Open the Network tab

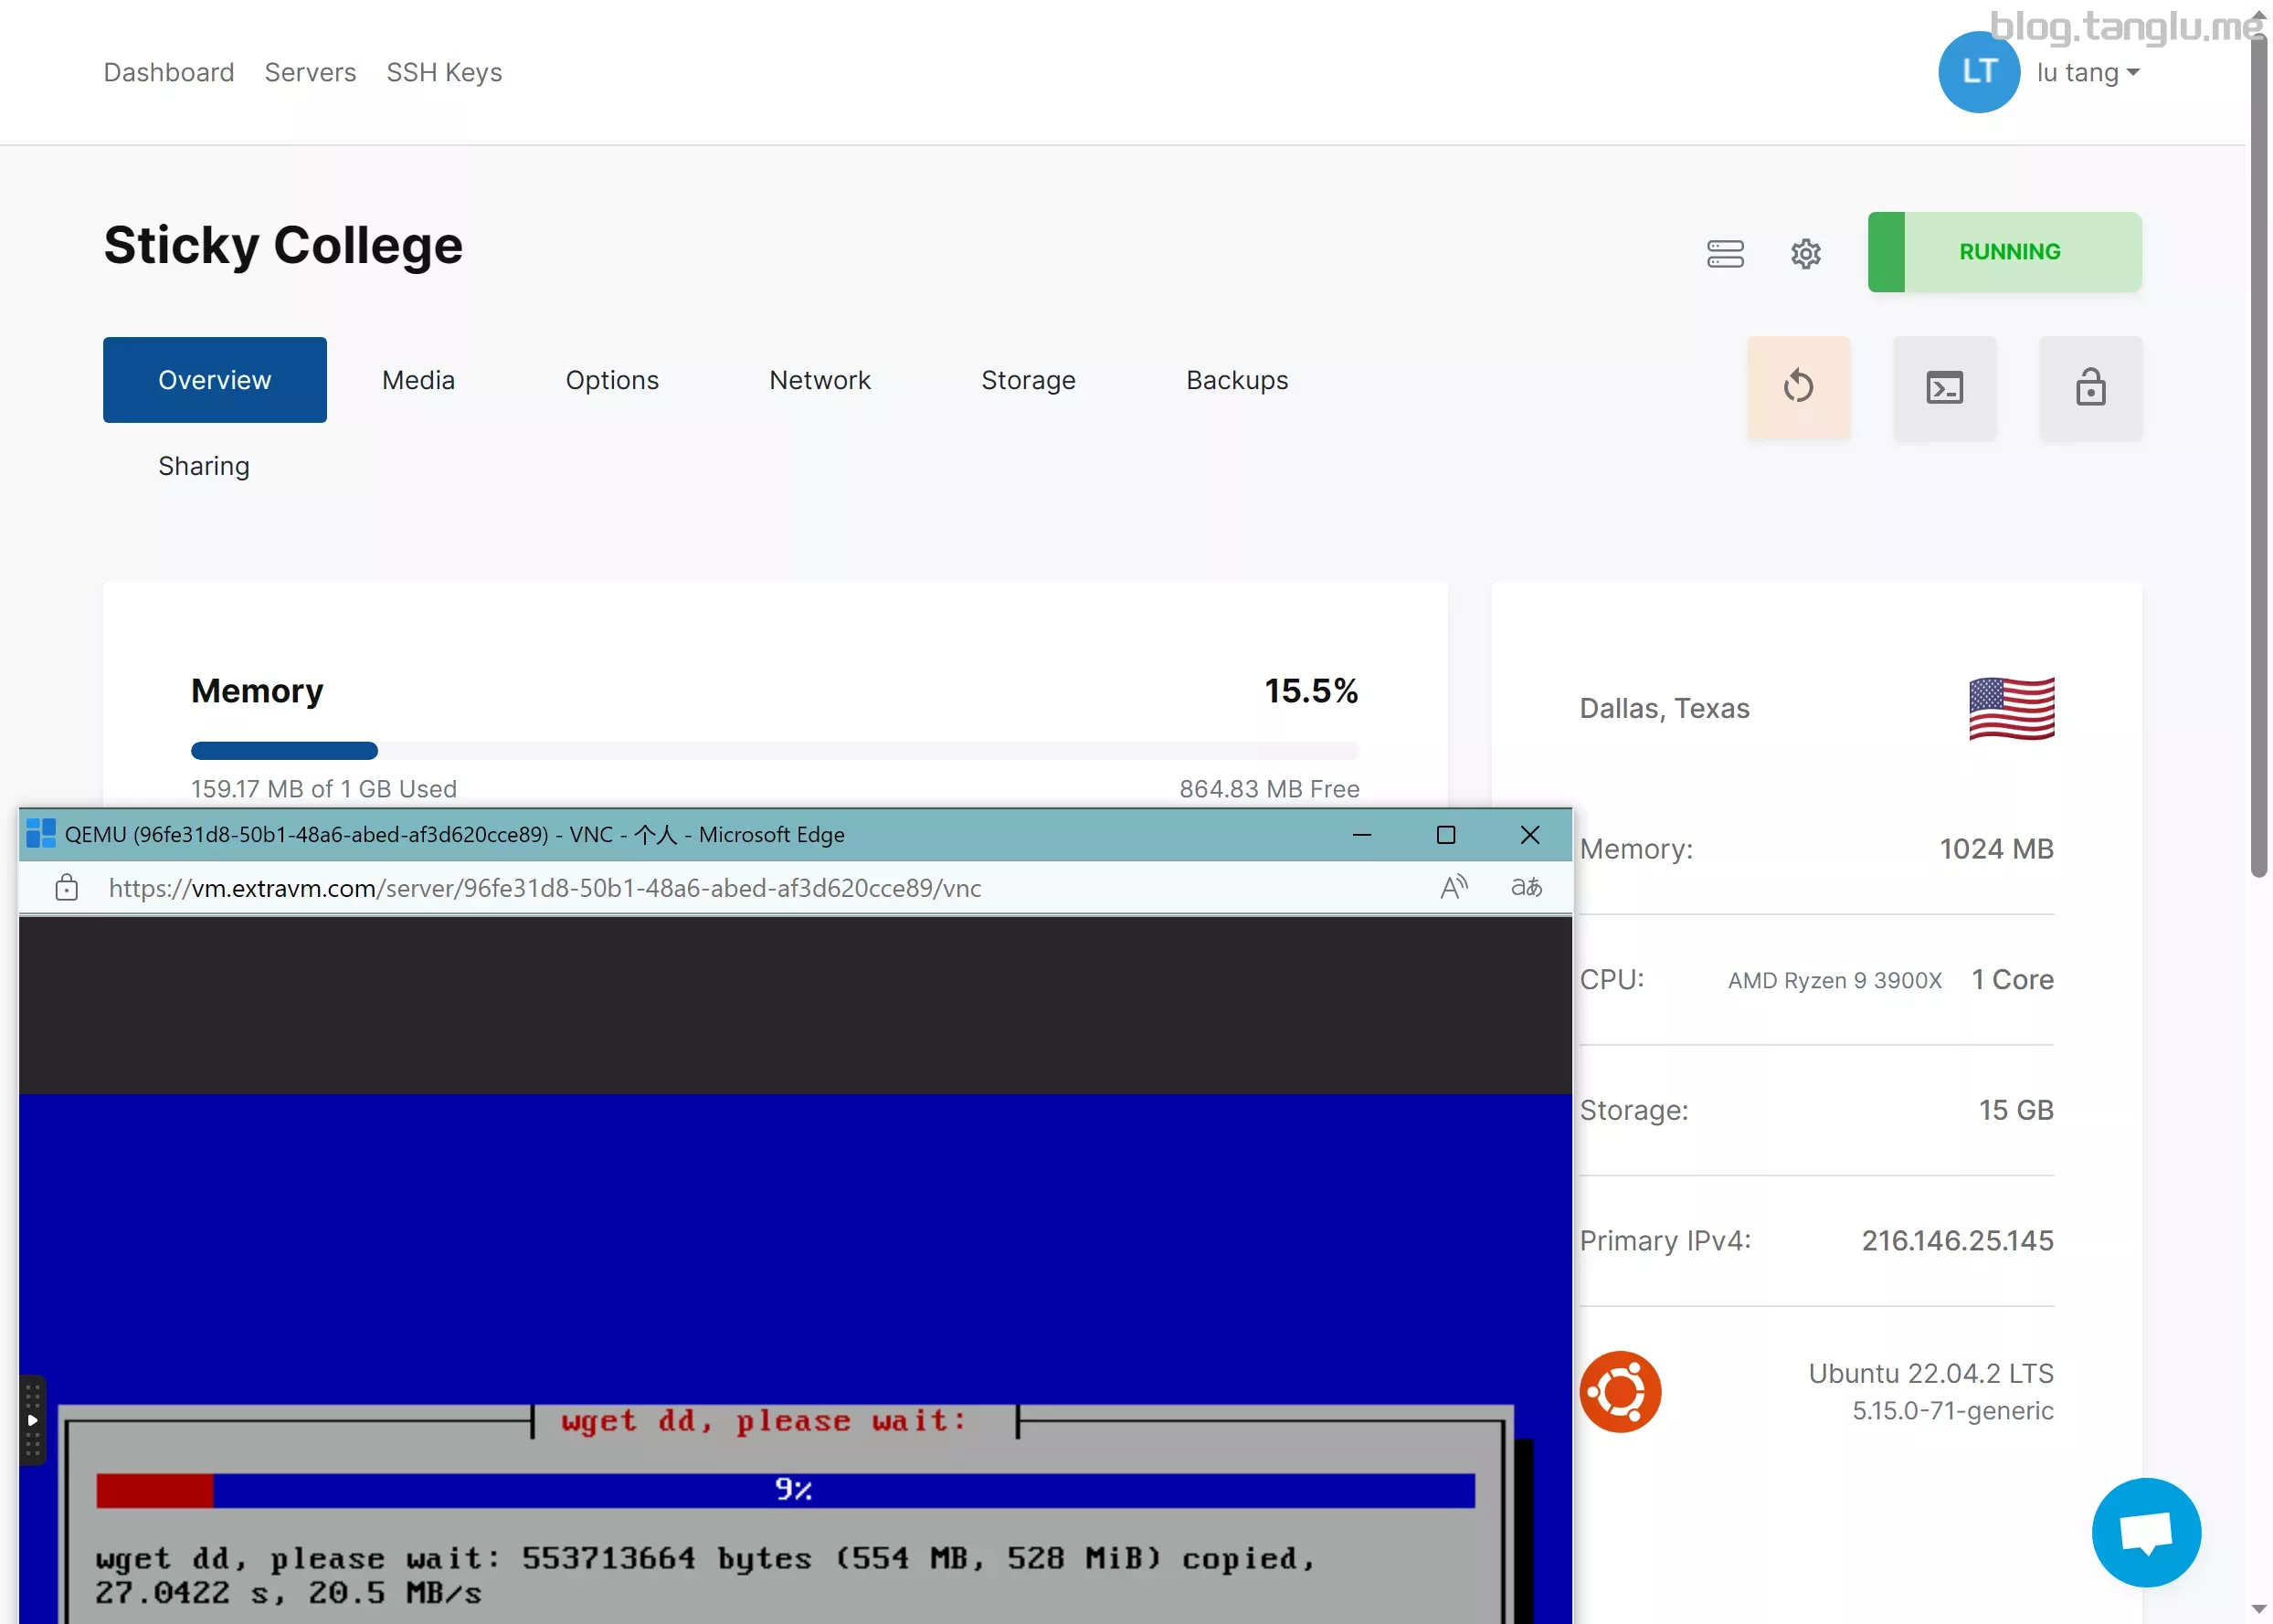click(819, 380)
